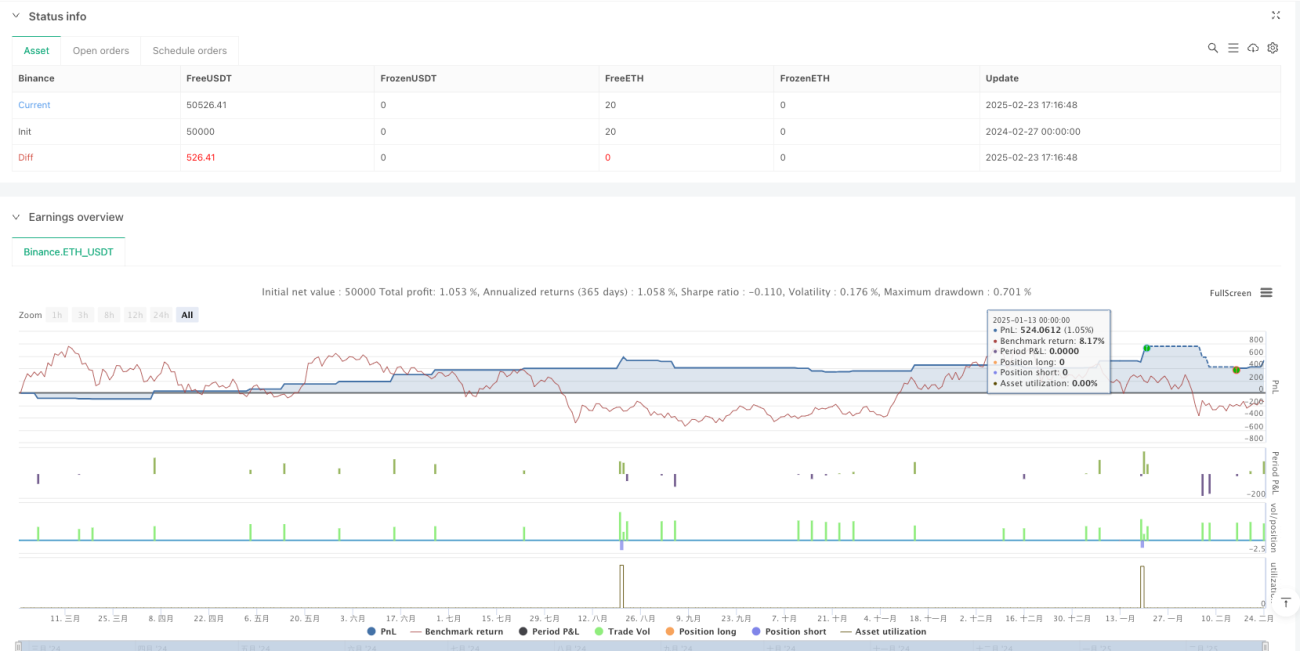The height and width of the screenshot is (651, 1300).
Task: Click the cloud download icon
Action: click(x=1253, y=48)
